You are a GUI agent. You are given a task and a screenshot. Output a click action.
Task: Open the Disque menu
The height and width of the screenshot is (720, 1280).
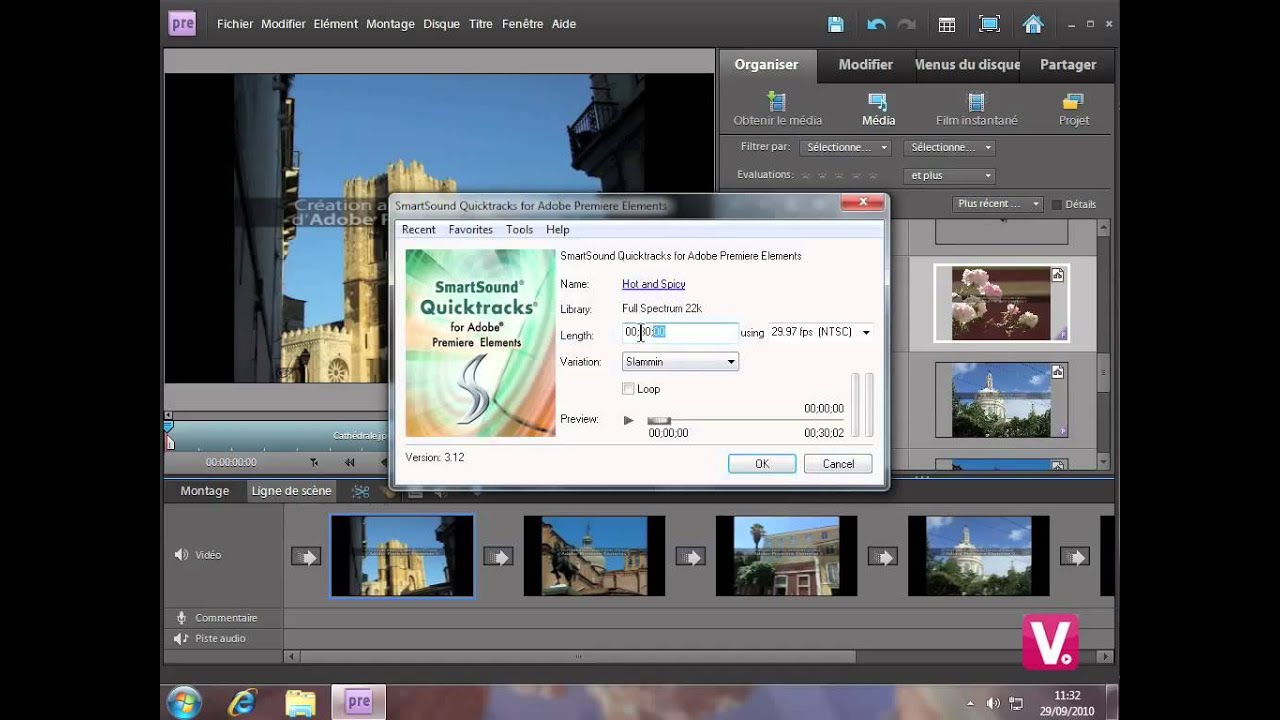pyautogui.click(x=441, y=24)
